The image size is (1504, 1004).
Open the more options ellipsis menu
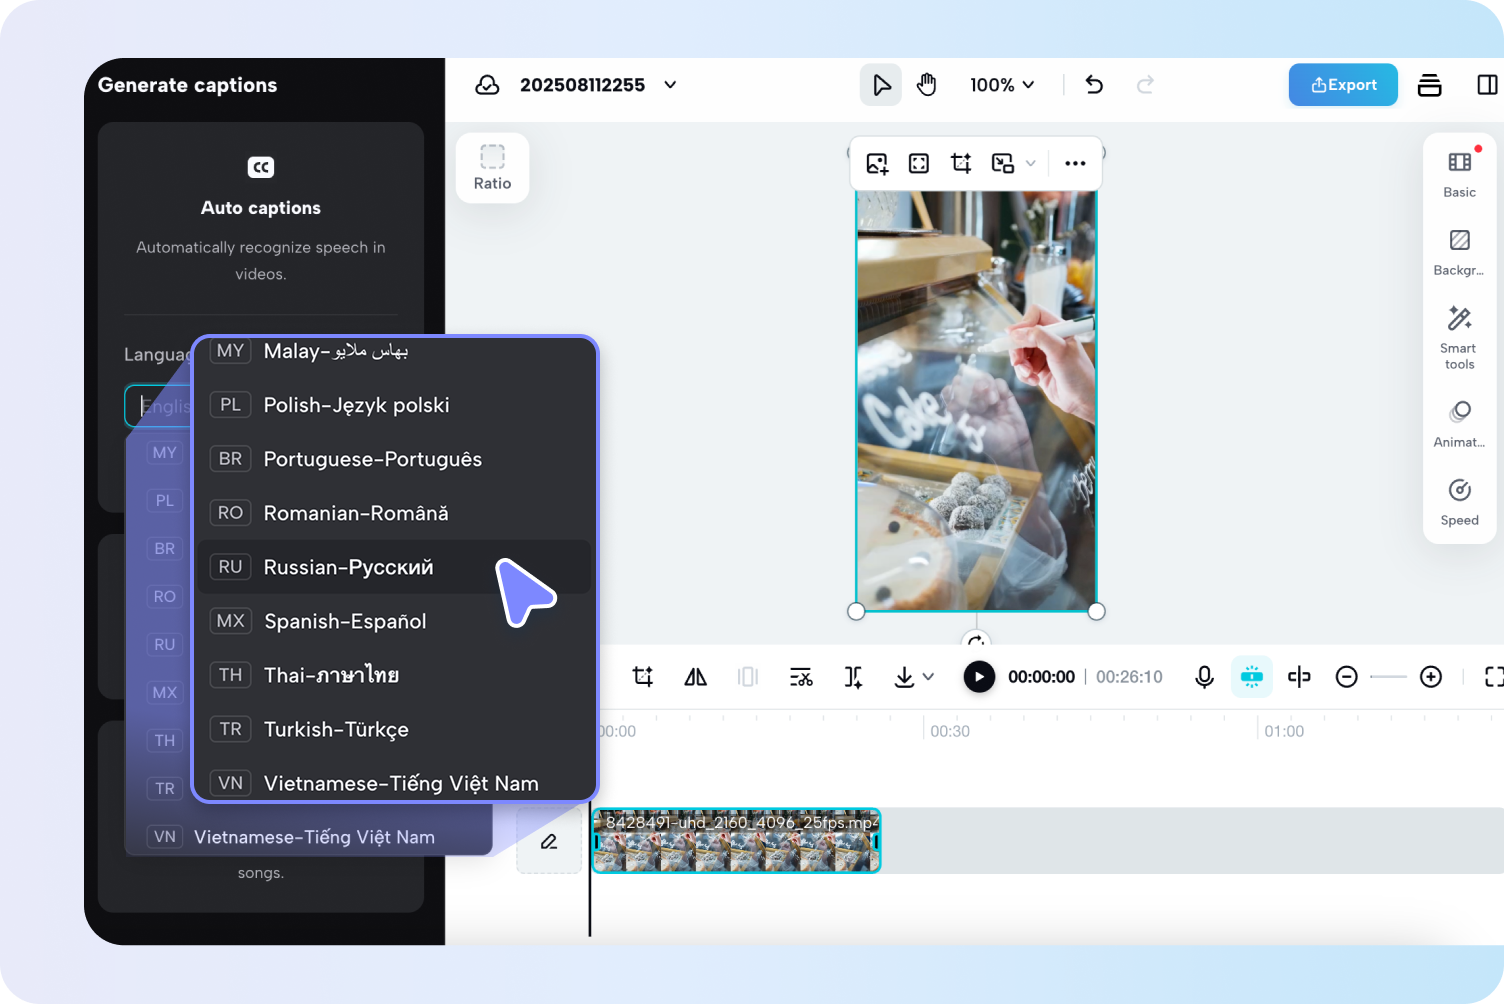pos(1075,163)
